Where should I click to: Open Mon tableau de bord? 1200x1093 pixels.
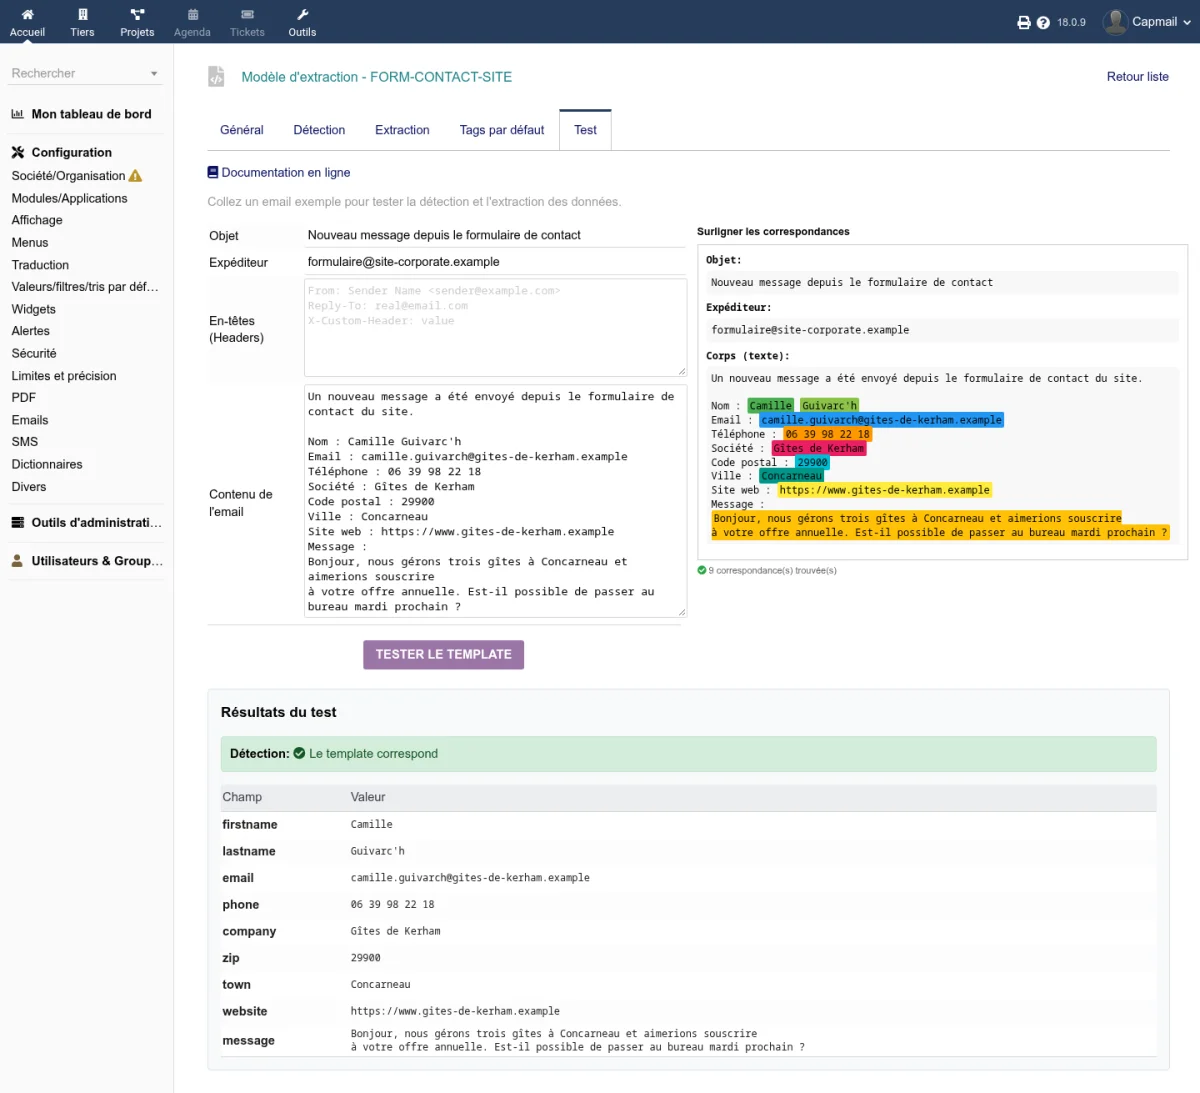[x=92, y=114]
